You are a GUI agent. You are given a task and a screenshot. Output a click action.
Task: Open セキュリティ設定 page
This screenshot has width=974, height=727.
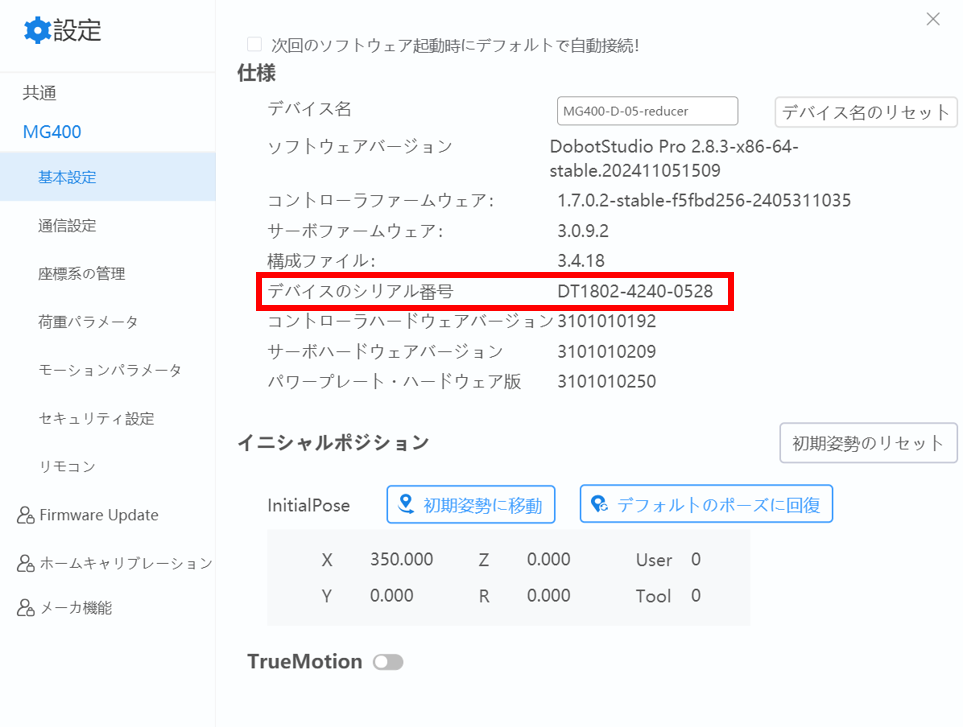[95, 418]
